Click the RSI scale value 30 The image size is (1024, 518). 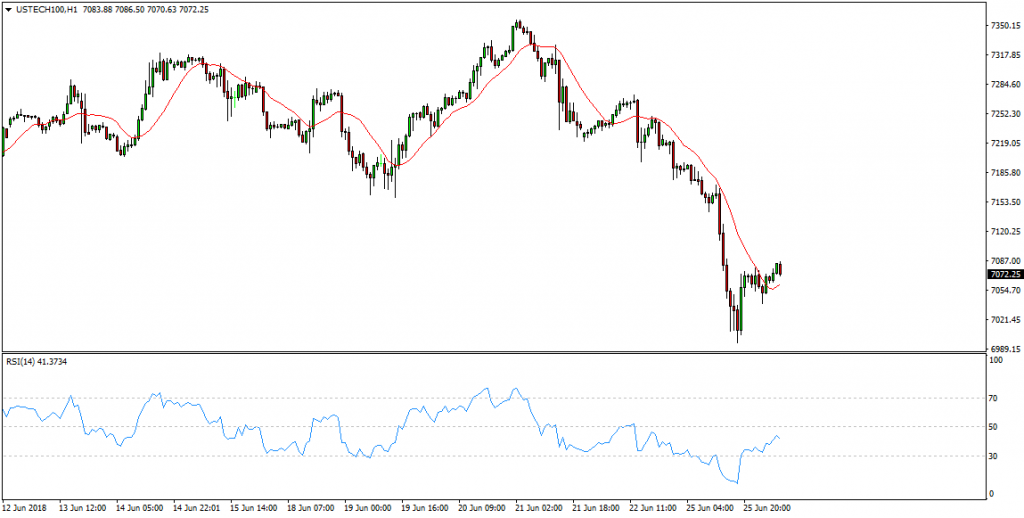993,456
